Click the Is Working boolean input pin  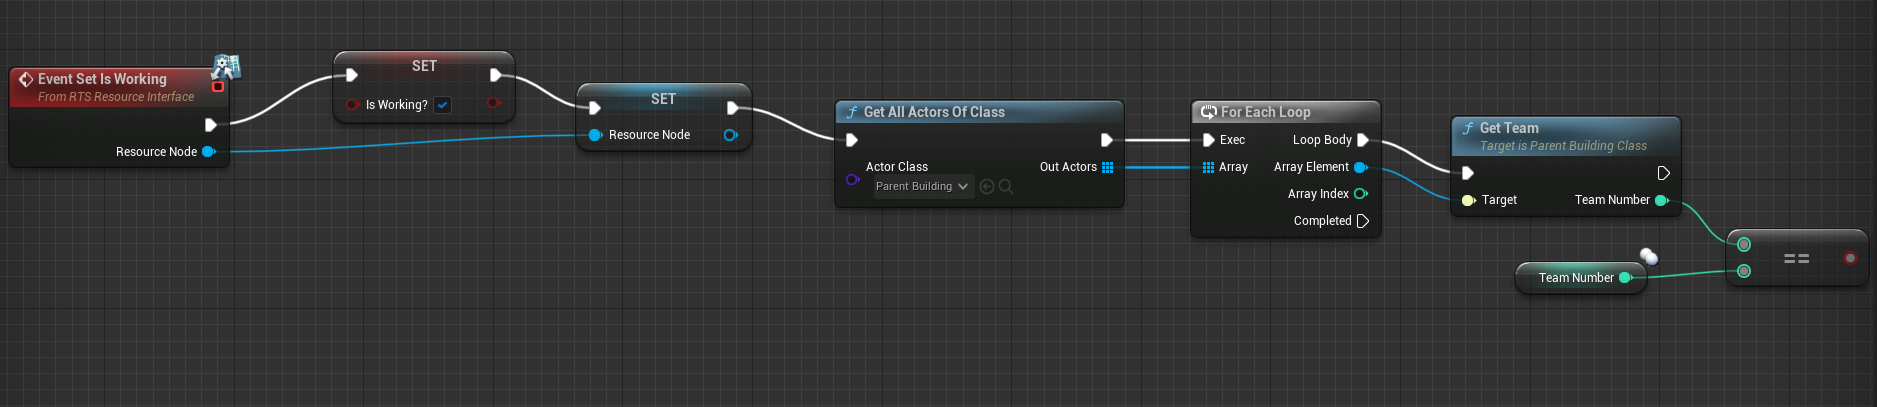click(352, 104)
